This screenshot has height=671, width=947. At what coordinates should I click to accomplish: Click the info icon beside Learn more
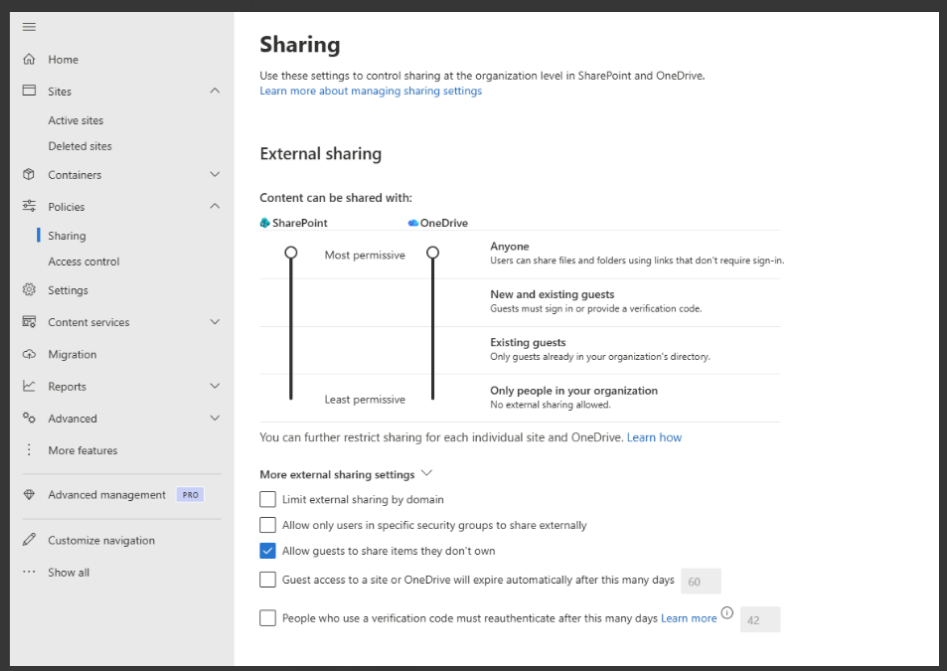727,613
